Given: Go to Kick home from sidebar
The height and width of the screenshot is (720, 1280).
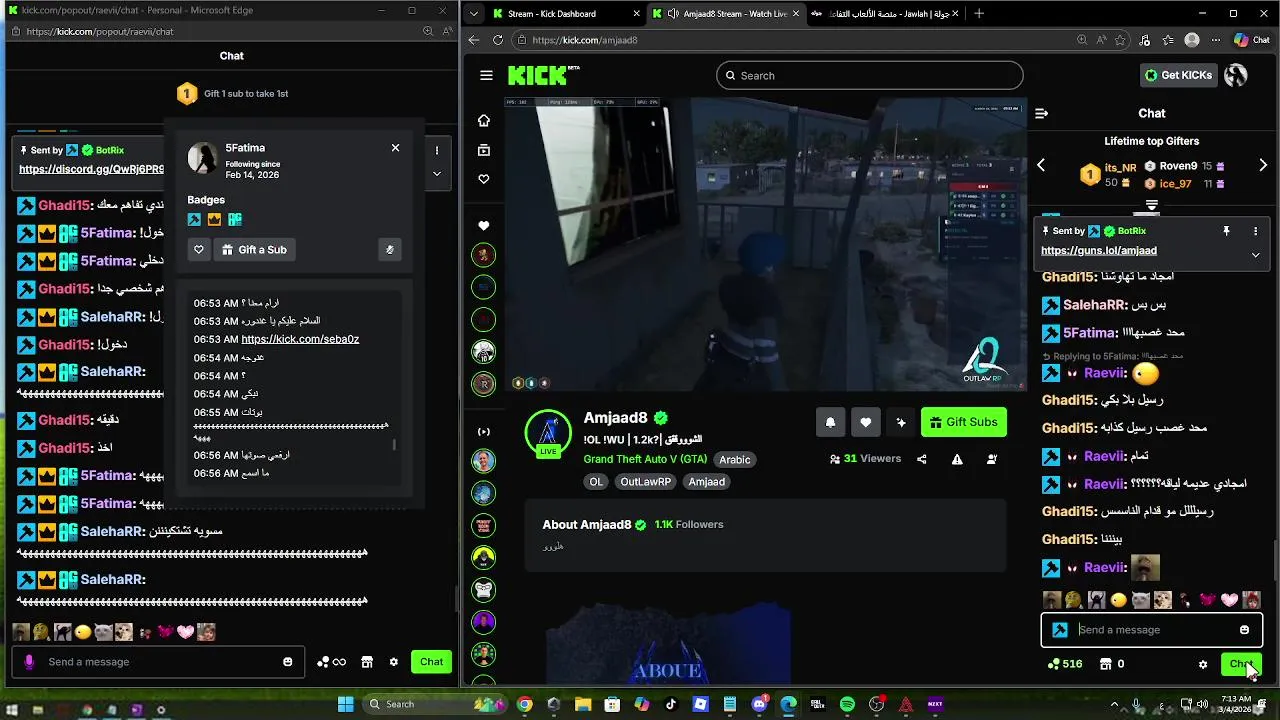Looking at the screenshot, I should (484, 121).
